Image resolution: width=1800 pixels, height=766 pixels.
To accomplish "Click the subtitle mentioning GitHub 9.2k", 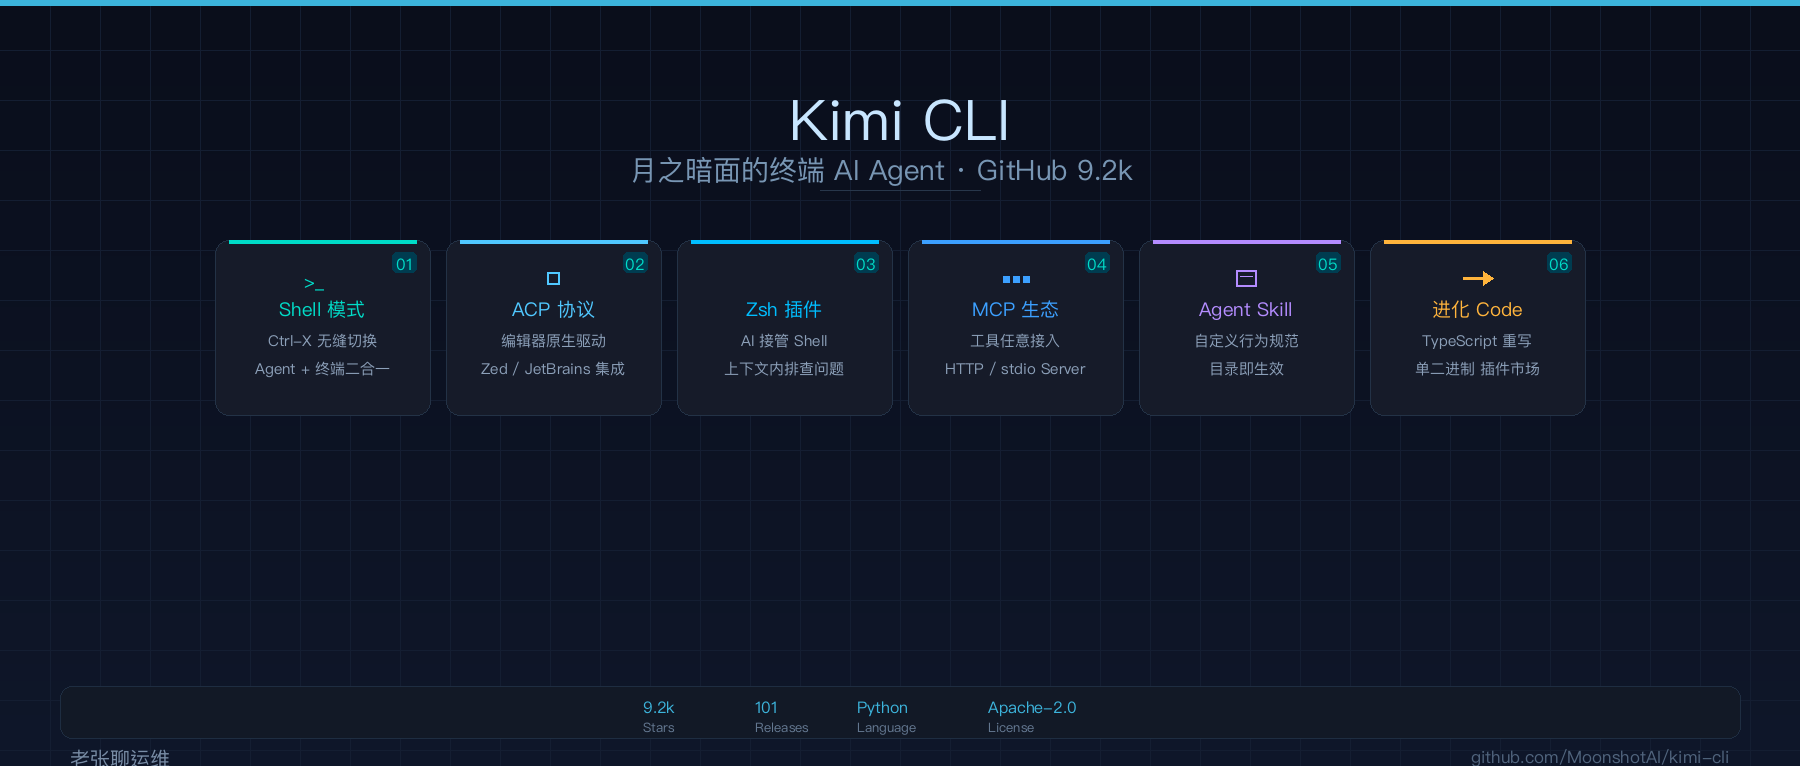I will click(881, 171).
